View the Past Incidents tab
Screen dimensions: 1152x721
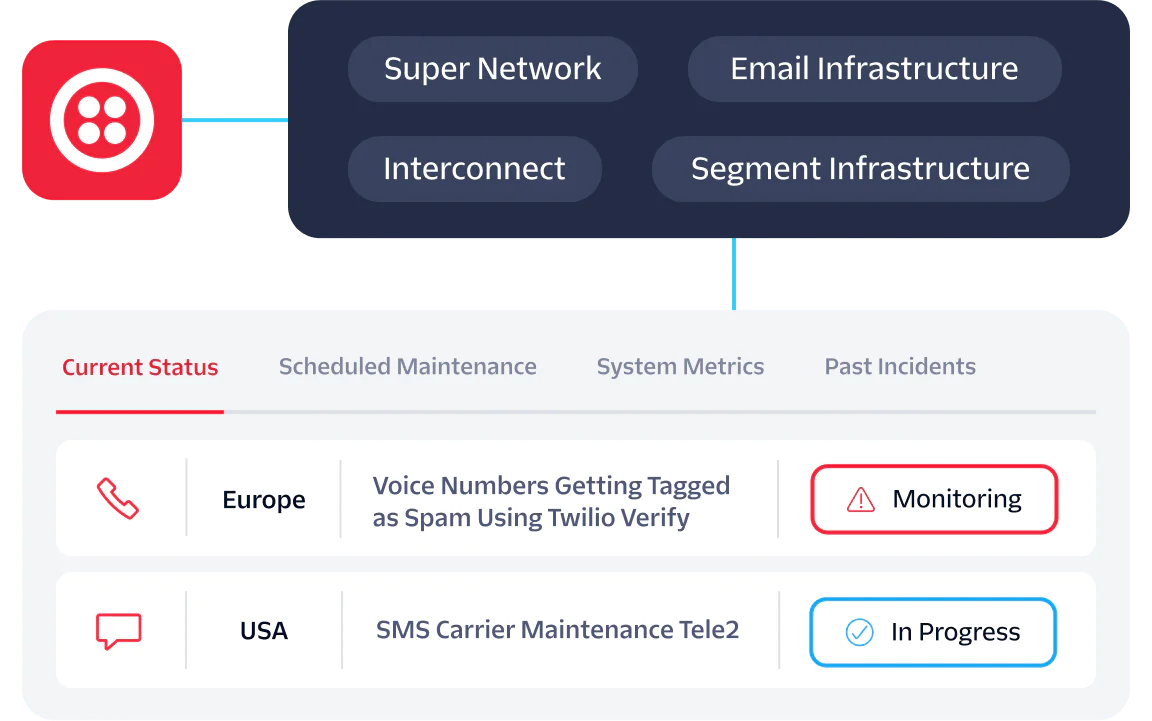pyautogui.click(x=900, y=367)
